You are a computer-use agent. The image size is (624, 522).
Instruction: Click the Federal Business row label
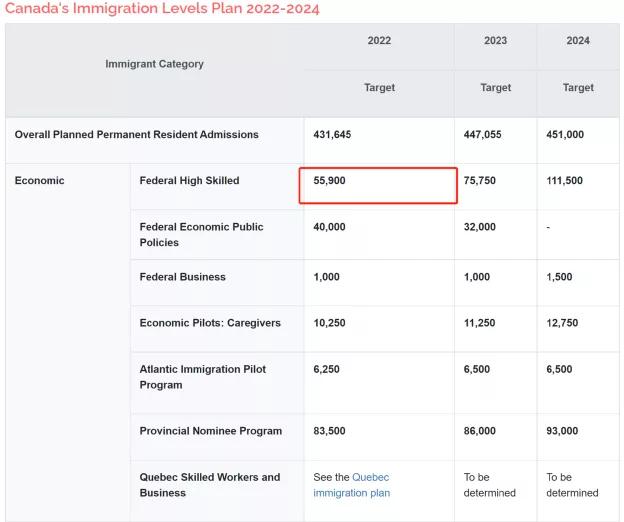[x=182, y=277]
